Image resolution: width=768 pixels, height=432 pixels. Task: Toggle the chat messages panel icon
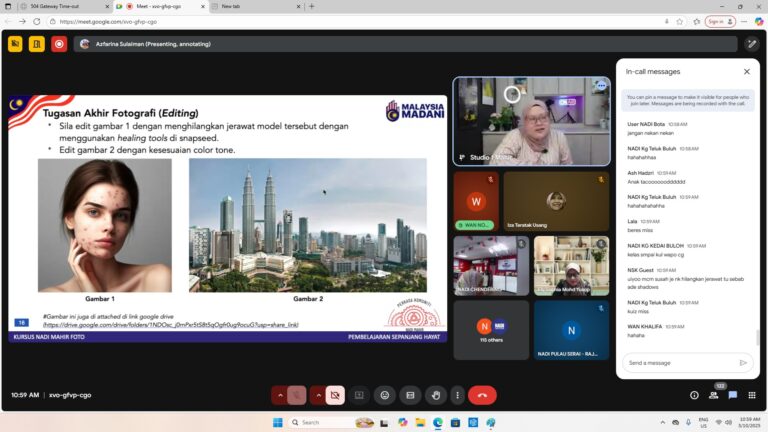[733, 395]
